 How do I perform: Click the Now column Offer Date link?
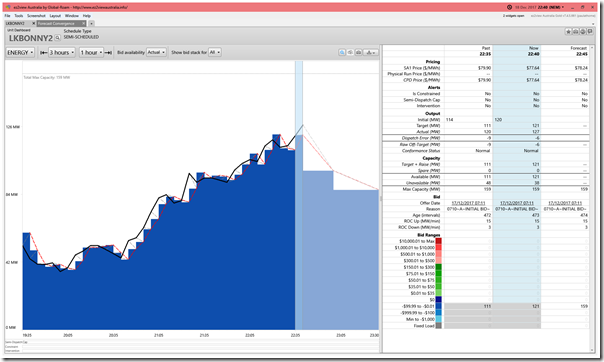coord(517,203)
